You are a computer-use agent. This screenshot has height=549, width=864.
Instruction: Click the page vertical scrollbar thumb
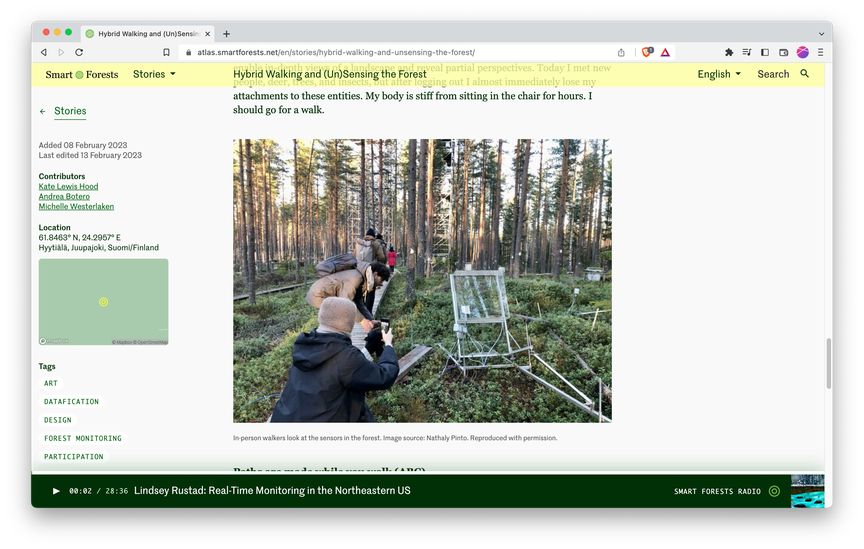point(828,363)
